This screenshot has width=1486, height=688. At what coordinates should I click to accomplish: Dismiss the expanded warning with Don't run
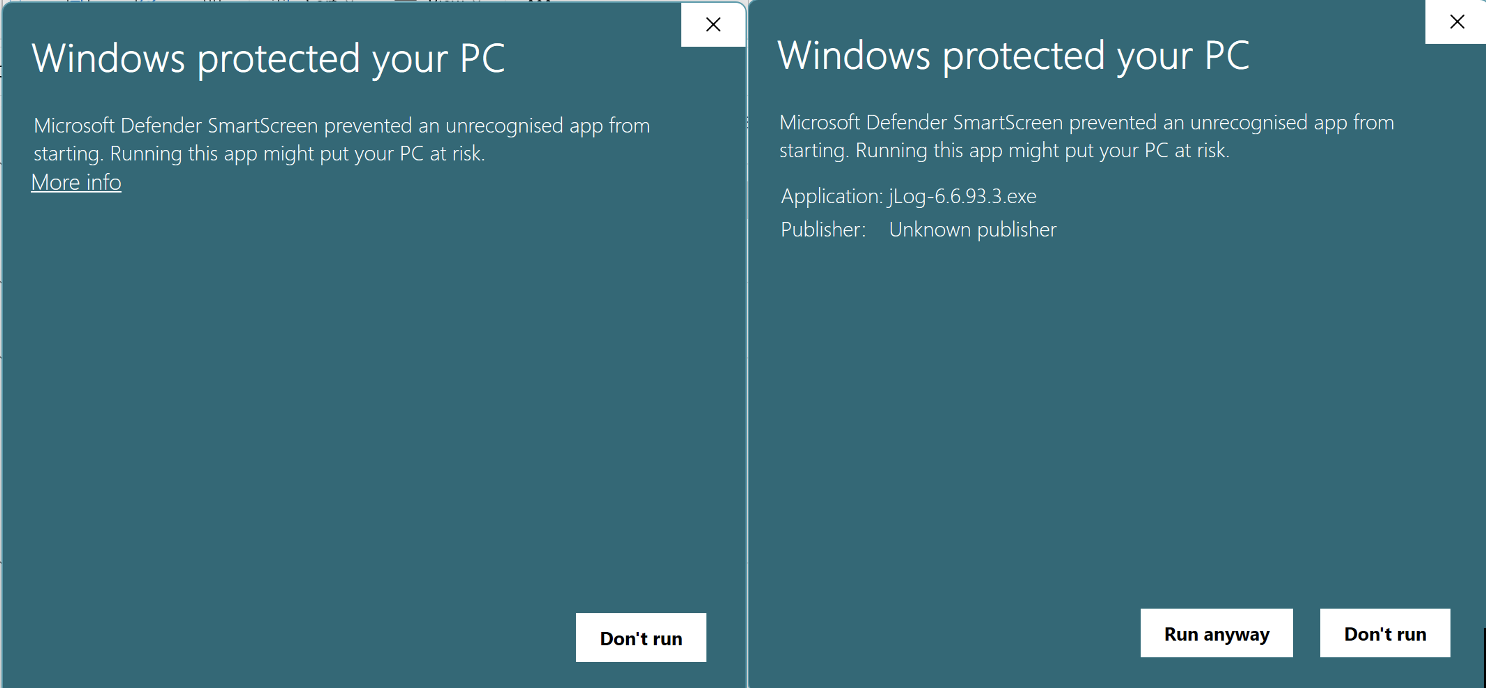(x=1384, y=632)
